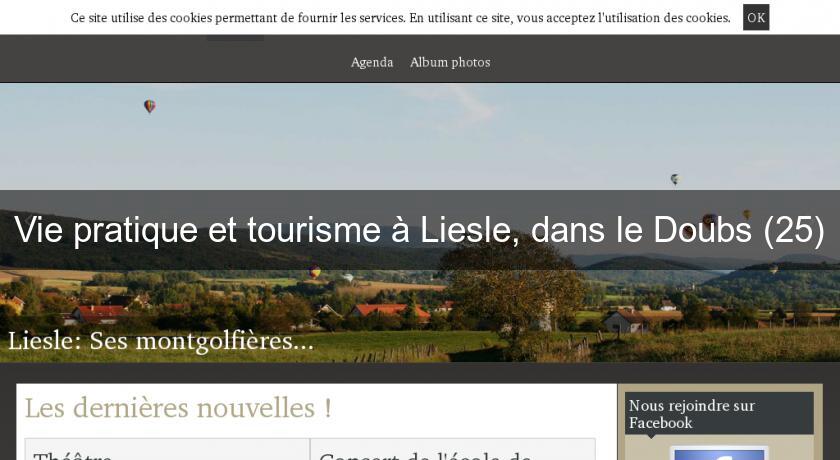Open the 'Concert de l'école de' news article
Image resolution: width=840 pixels, height=460 pixels.
click(x=425, y=456)
